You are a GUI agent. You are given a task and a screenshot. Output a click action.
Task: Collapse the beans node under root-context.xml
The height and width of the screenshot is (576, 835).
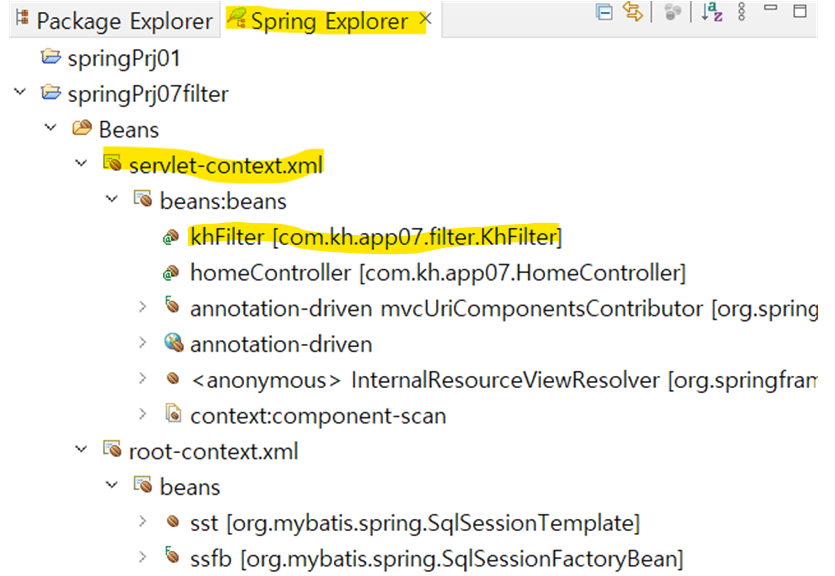pos(112,484)
